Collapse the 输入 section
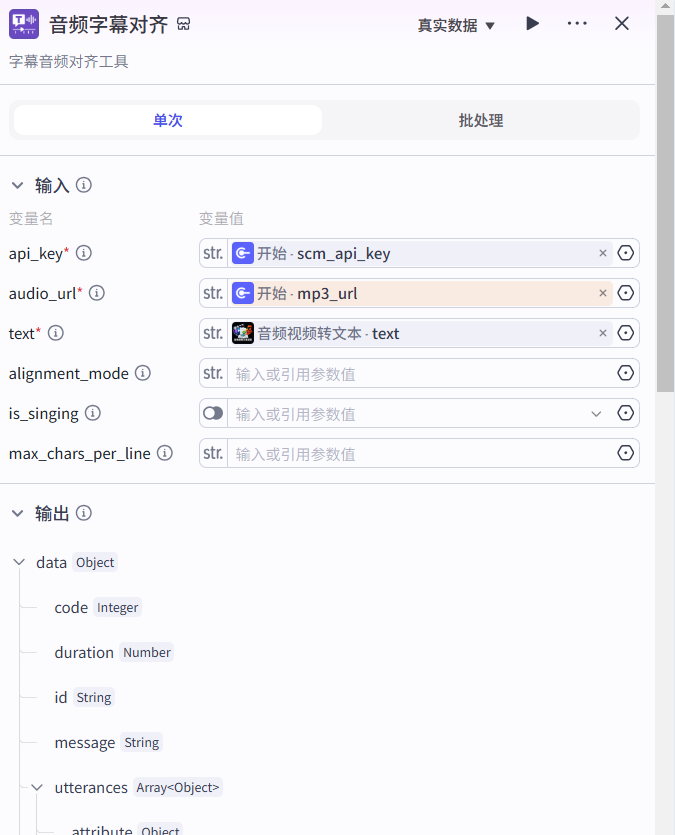The height and width of the screenshot is (835, 675). click(17, 185)
